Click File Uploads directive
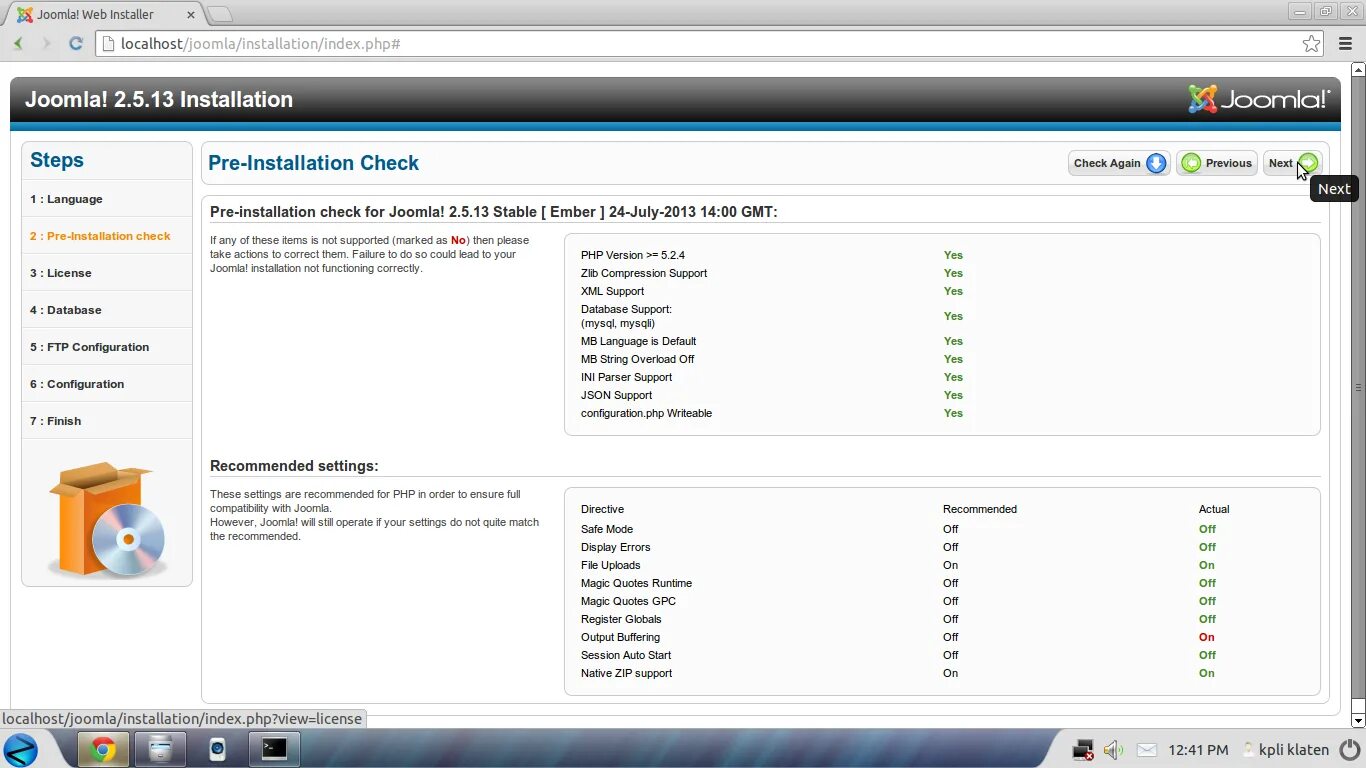Image resolution: width=1366 pixels, height=768 pixels. pyautogui.click(x=610, y=565)
